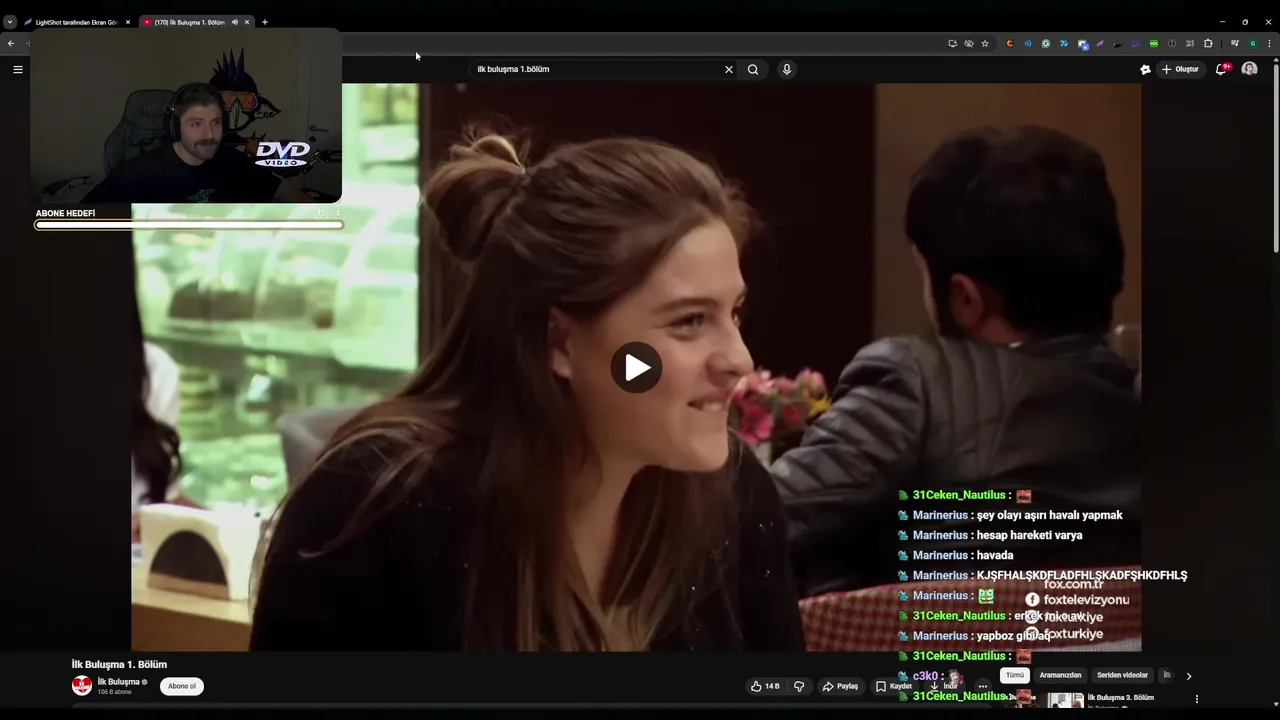The image size is (1280, 720).
Task: Select the Aramanızdan filter chip
Action: [1060, 675]
